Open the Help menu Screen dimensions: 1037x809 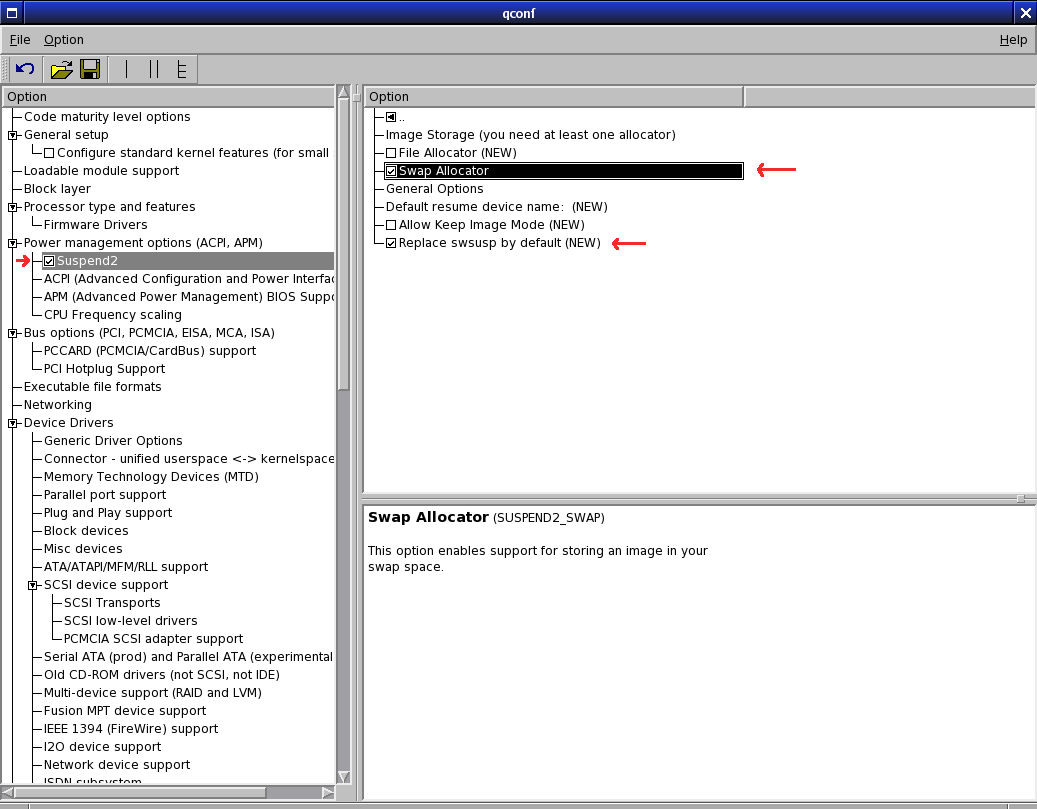[1013, 40]
